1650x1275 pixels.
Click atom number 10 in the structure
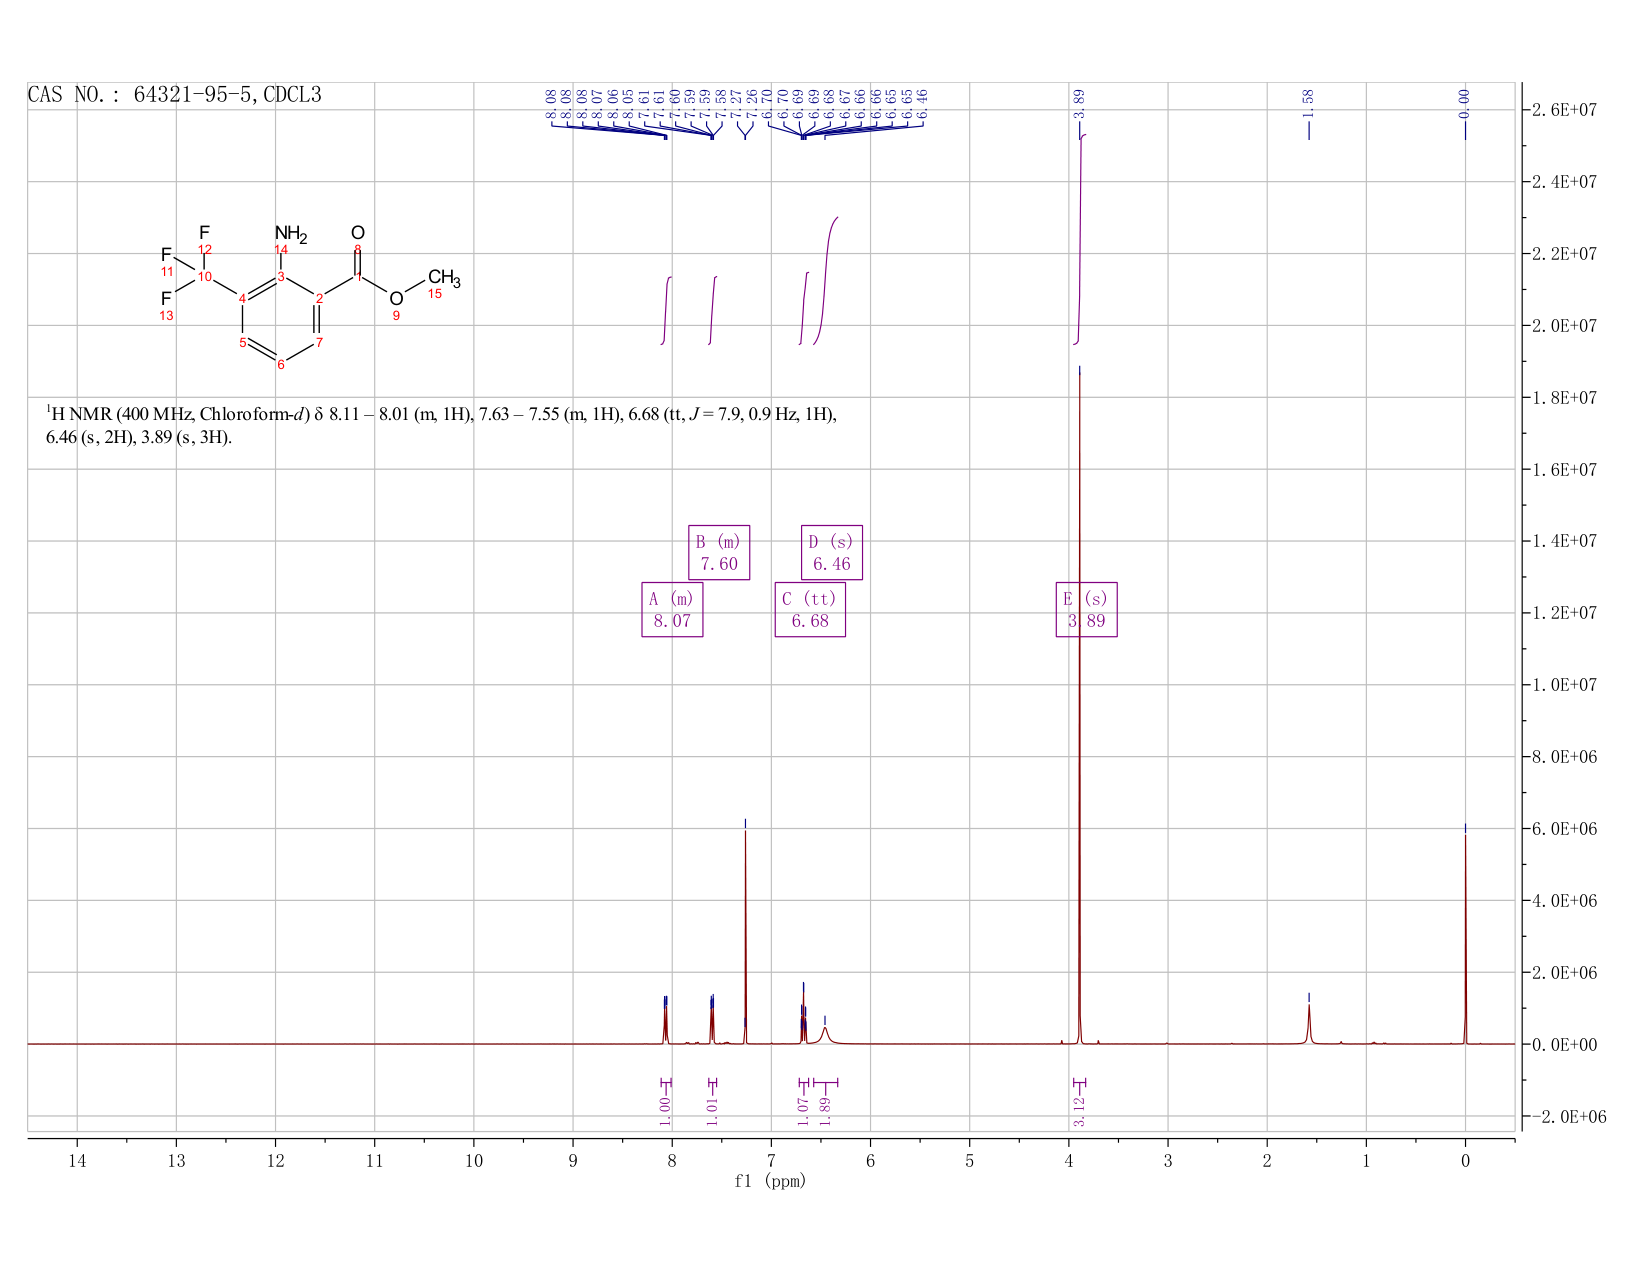[204, 277]
